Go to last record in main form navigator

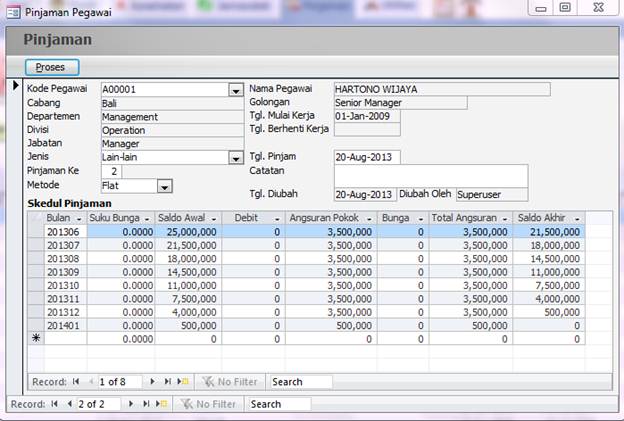tap(146, 404)
